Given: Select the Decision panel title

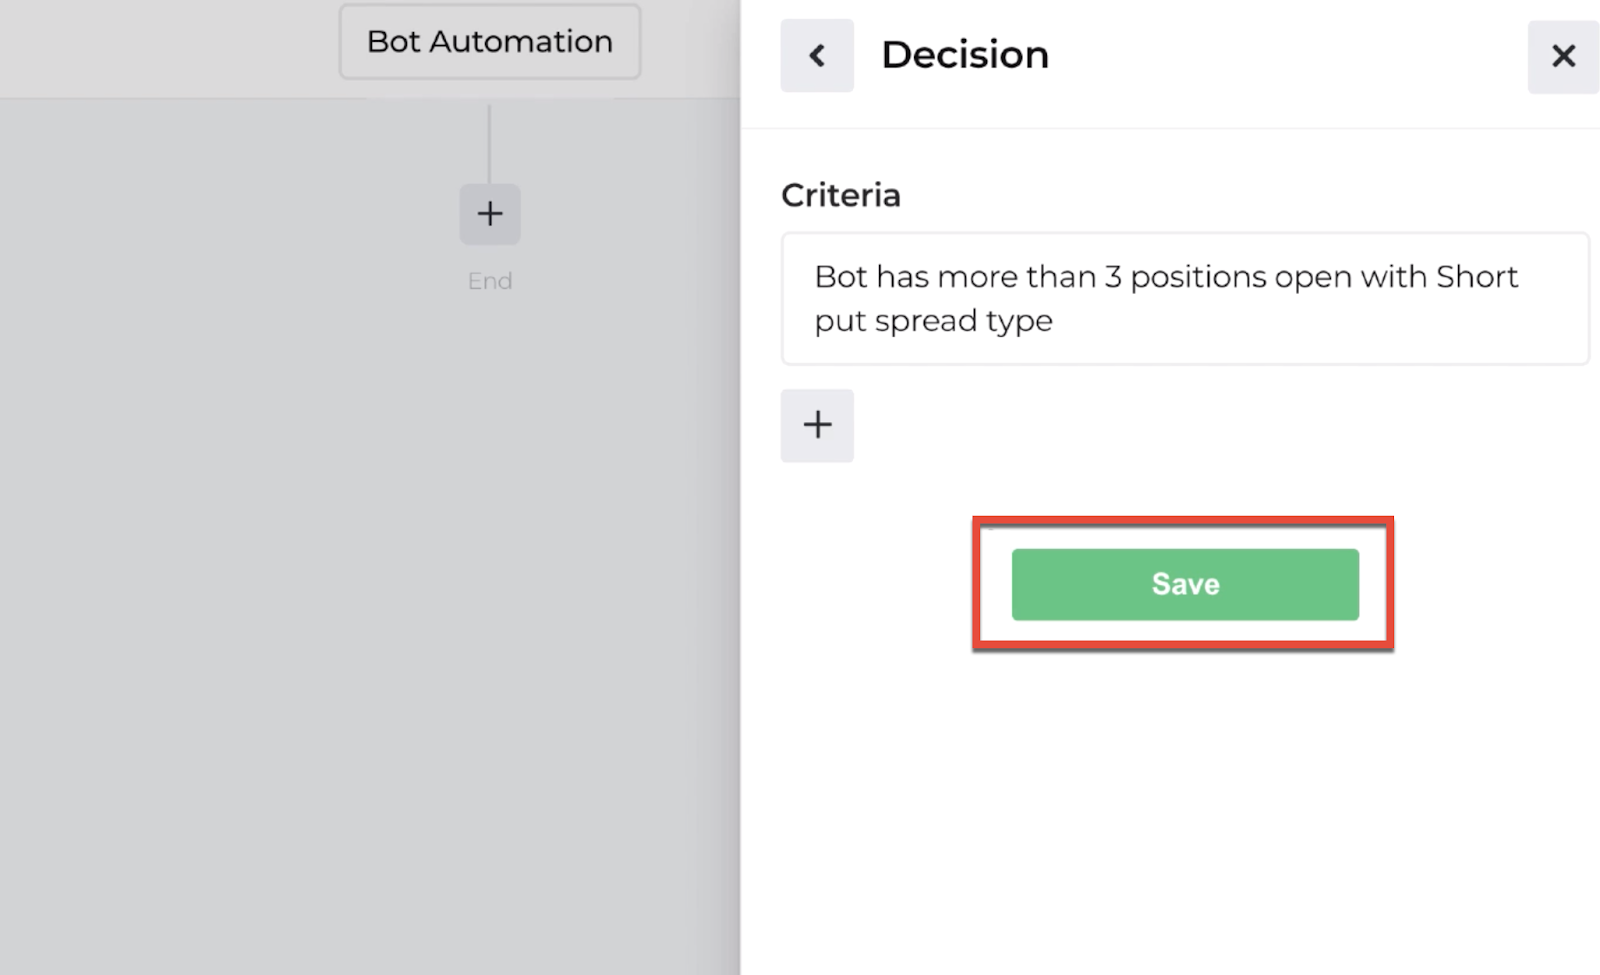Looking at the screenshot, I should [x=965, y=55].
